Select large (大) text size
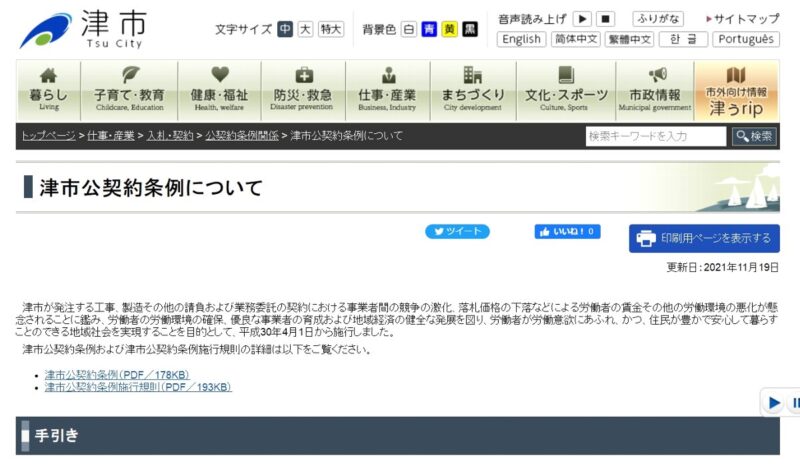The image size is (800, 470). [305, 29]
